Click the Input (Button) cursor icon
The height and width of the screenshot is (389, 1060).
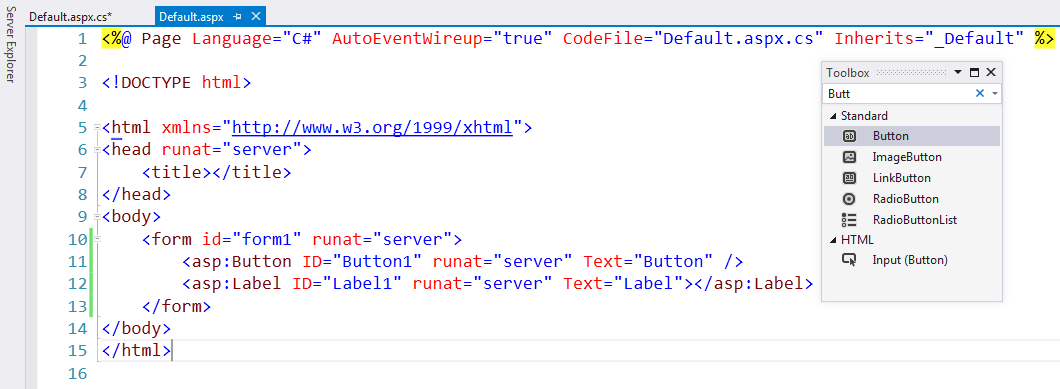[x=850, y=260]
